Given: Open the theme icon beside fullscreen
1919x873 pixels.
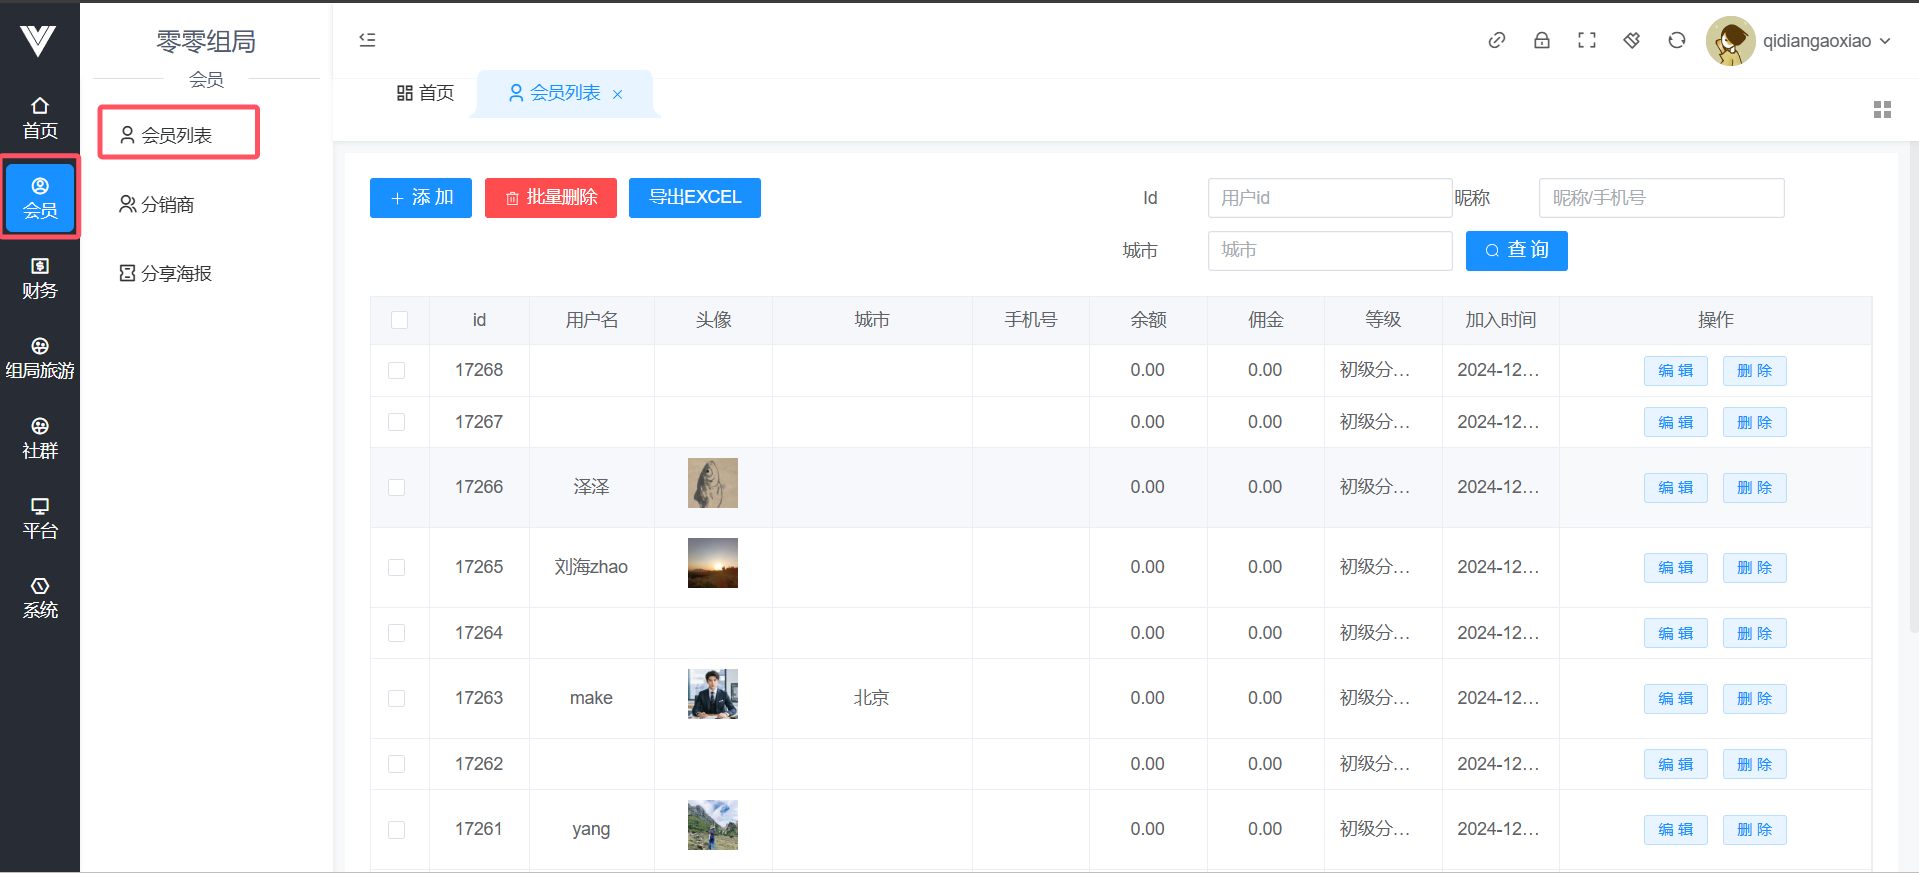Looking at the screenshot, I should click(x=1631, y=40).
